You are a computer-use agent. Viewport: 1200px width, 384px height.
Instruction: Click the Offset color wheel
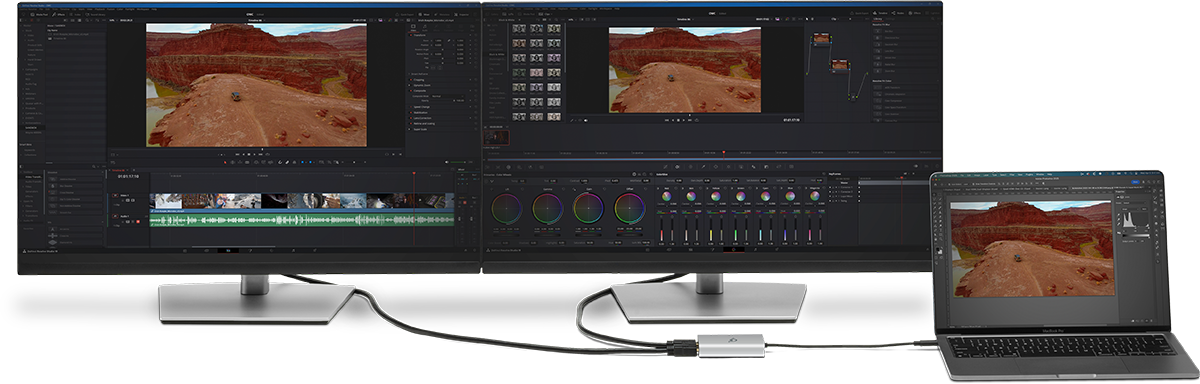(629, 208)
